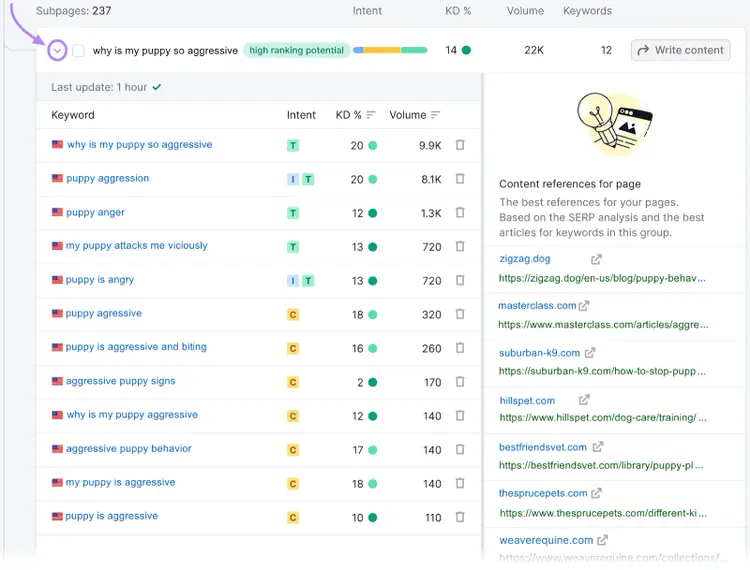
Task: Delete 'aggressive puppy behavior' keyword
Action: click(x=460, y=449)
